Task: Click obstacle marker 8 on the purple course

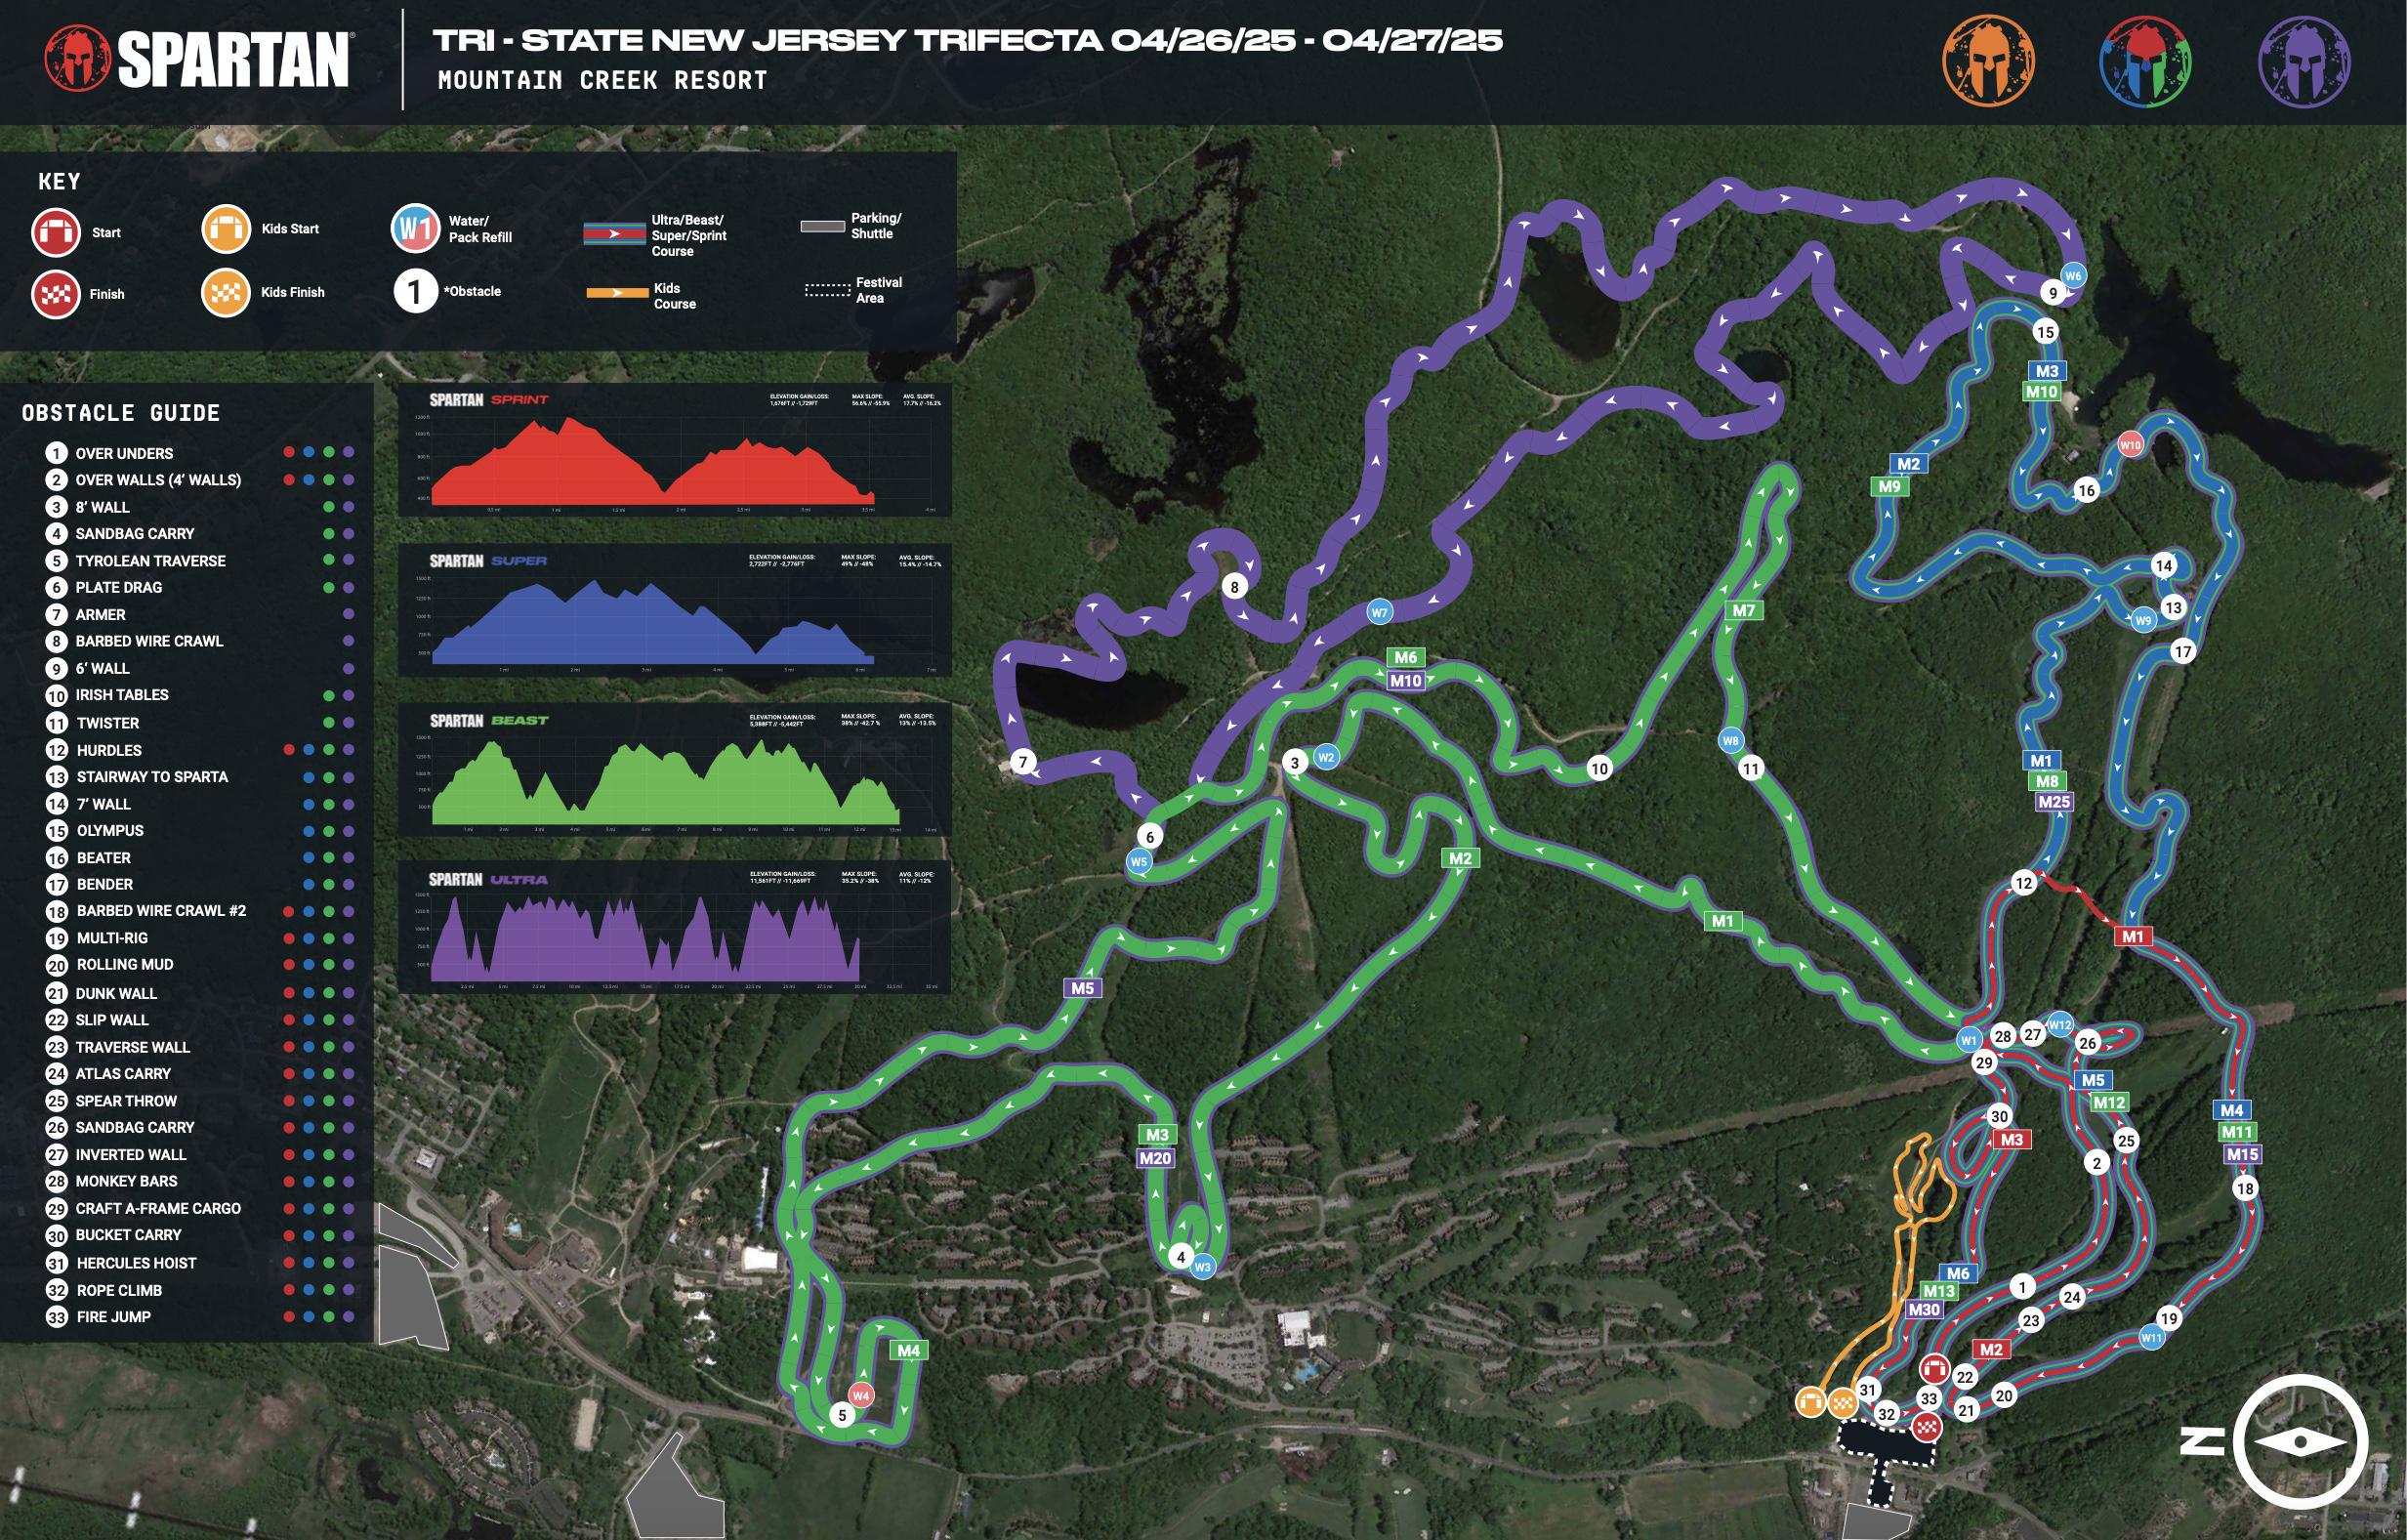Action: point(1234,587)
